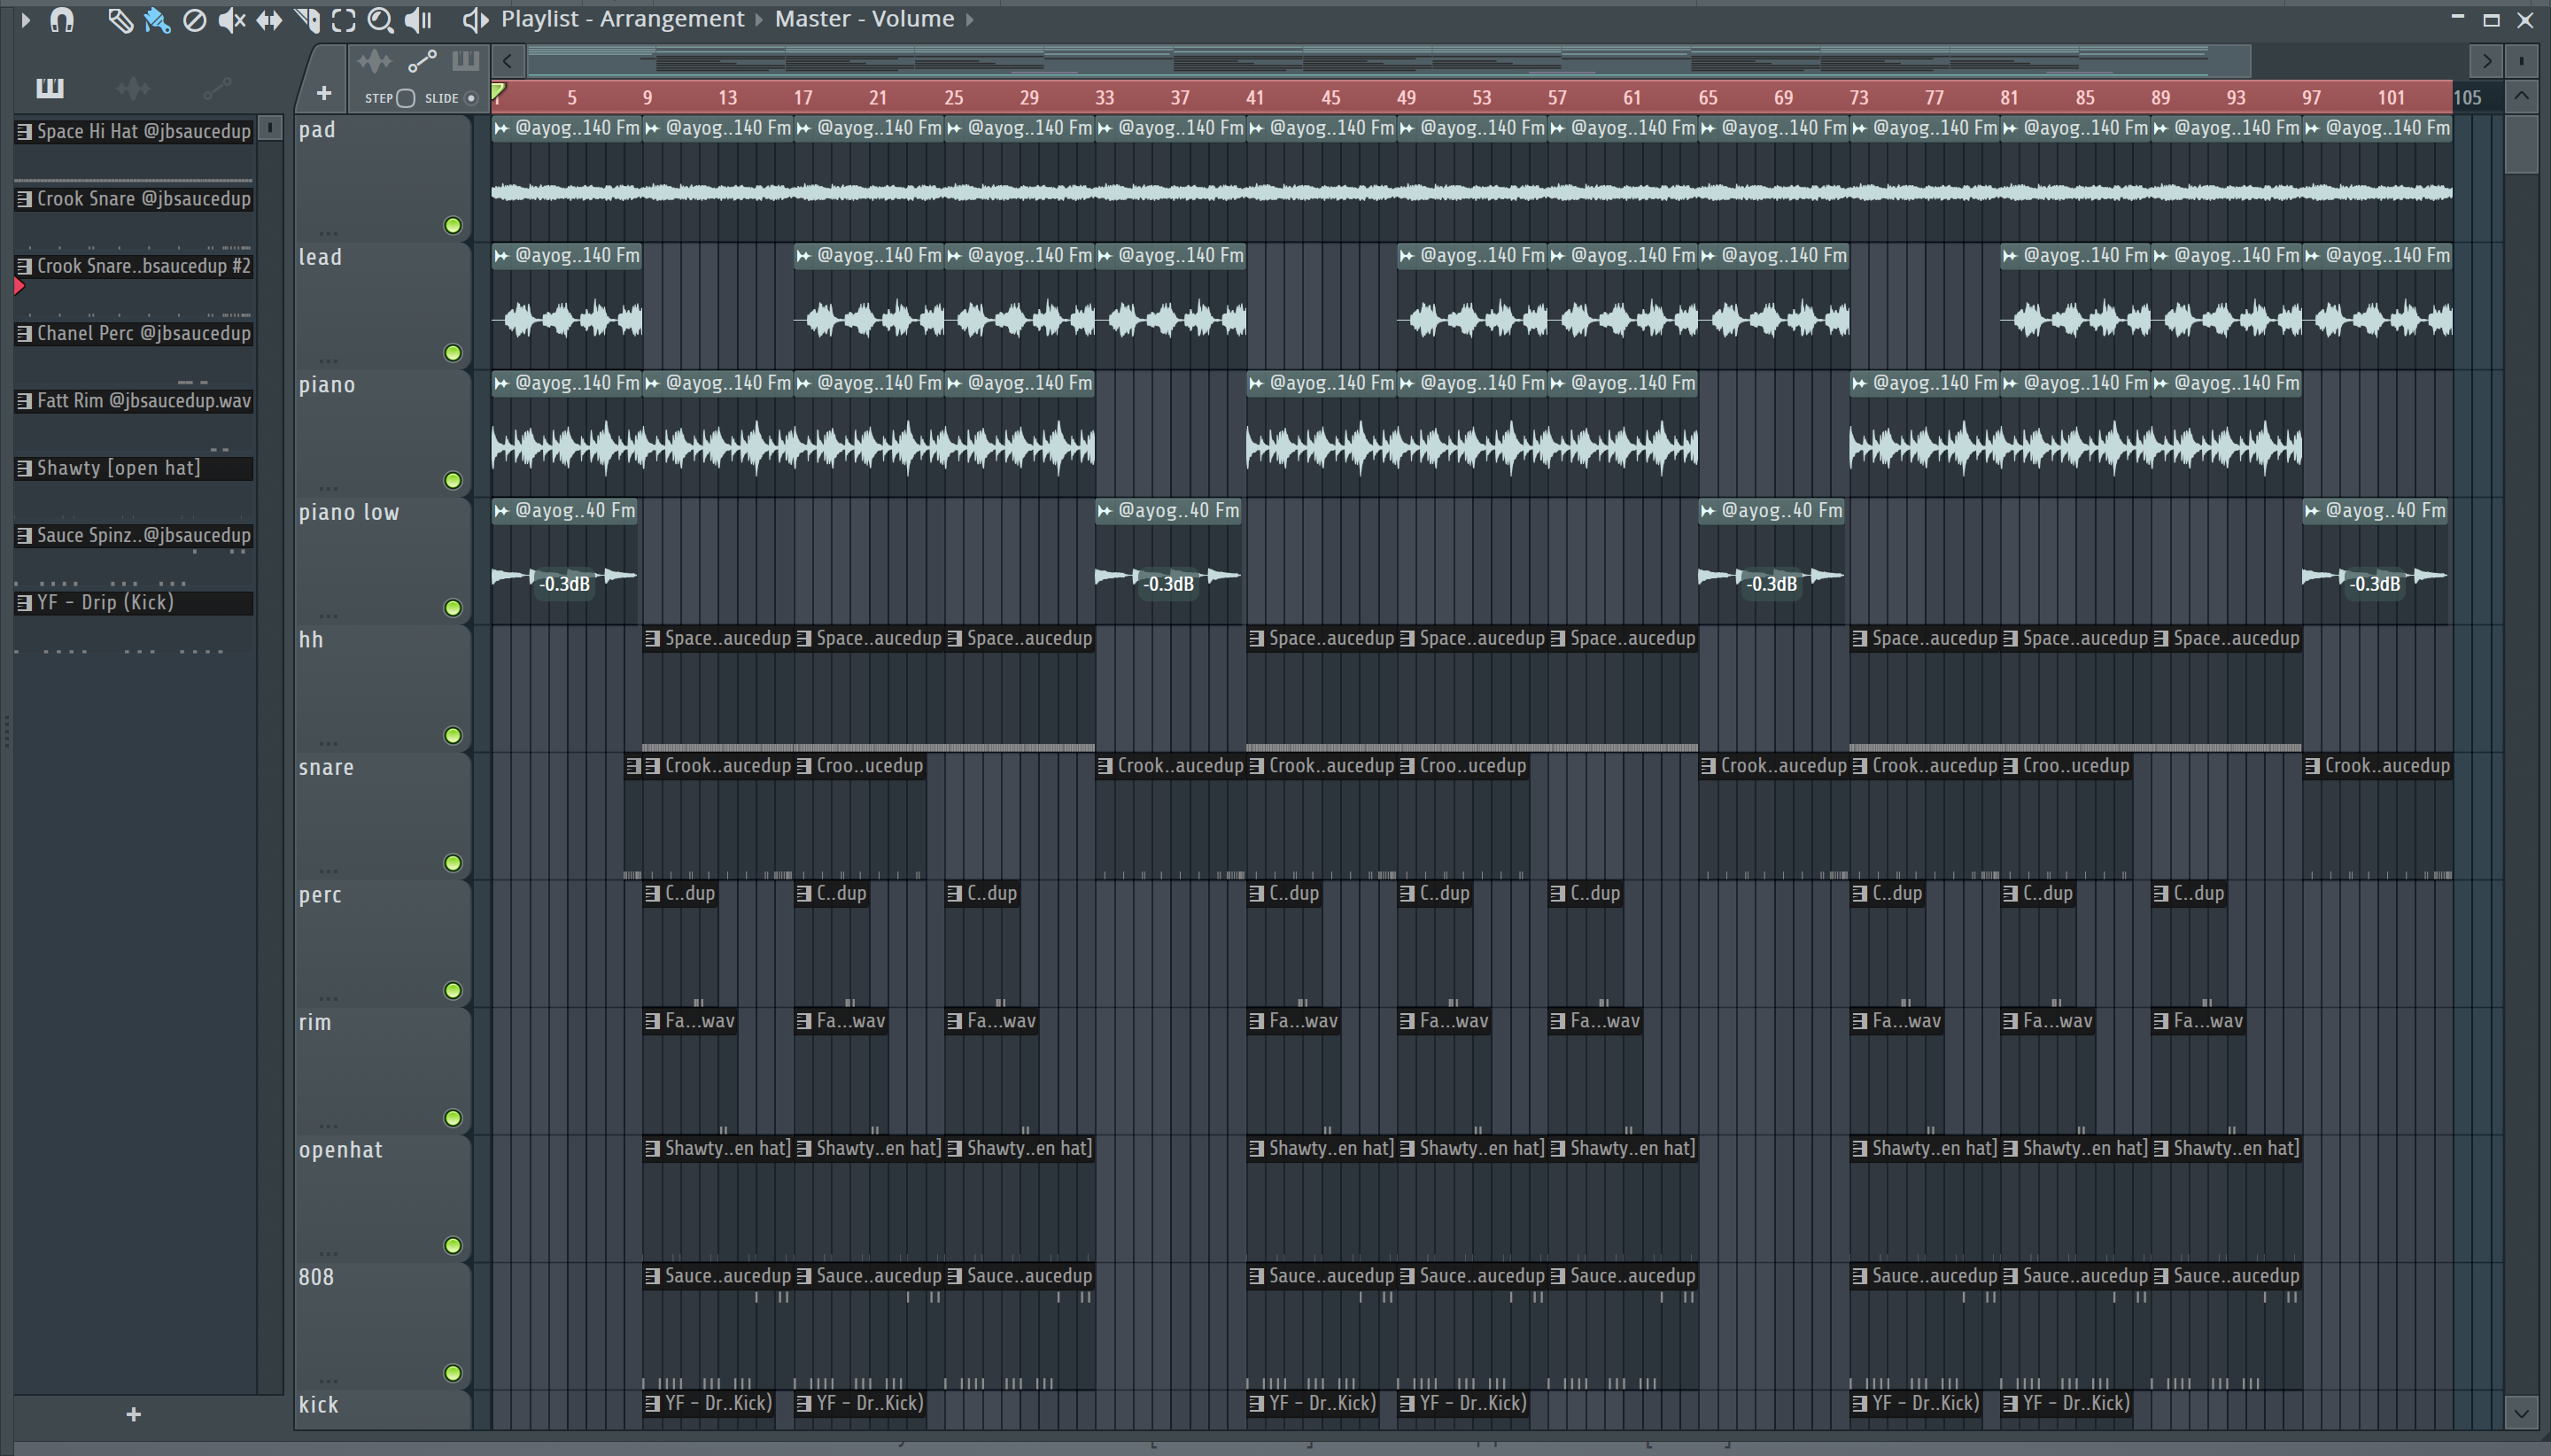Mute the pad track
This screenshot has width=2551, height=1456.
click(x=453, y=226)
